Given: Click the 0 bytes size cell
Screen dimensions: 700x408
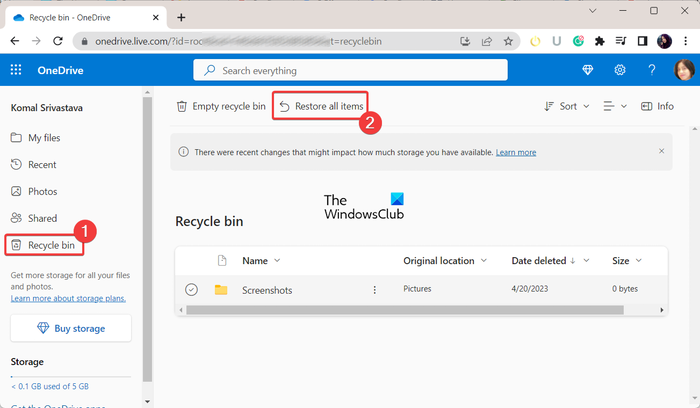Looking at the screenshot, I should 625,289.
